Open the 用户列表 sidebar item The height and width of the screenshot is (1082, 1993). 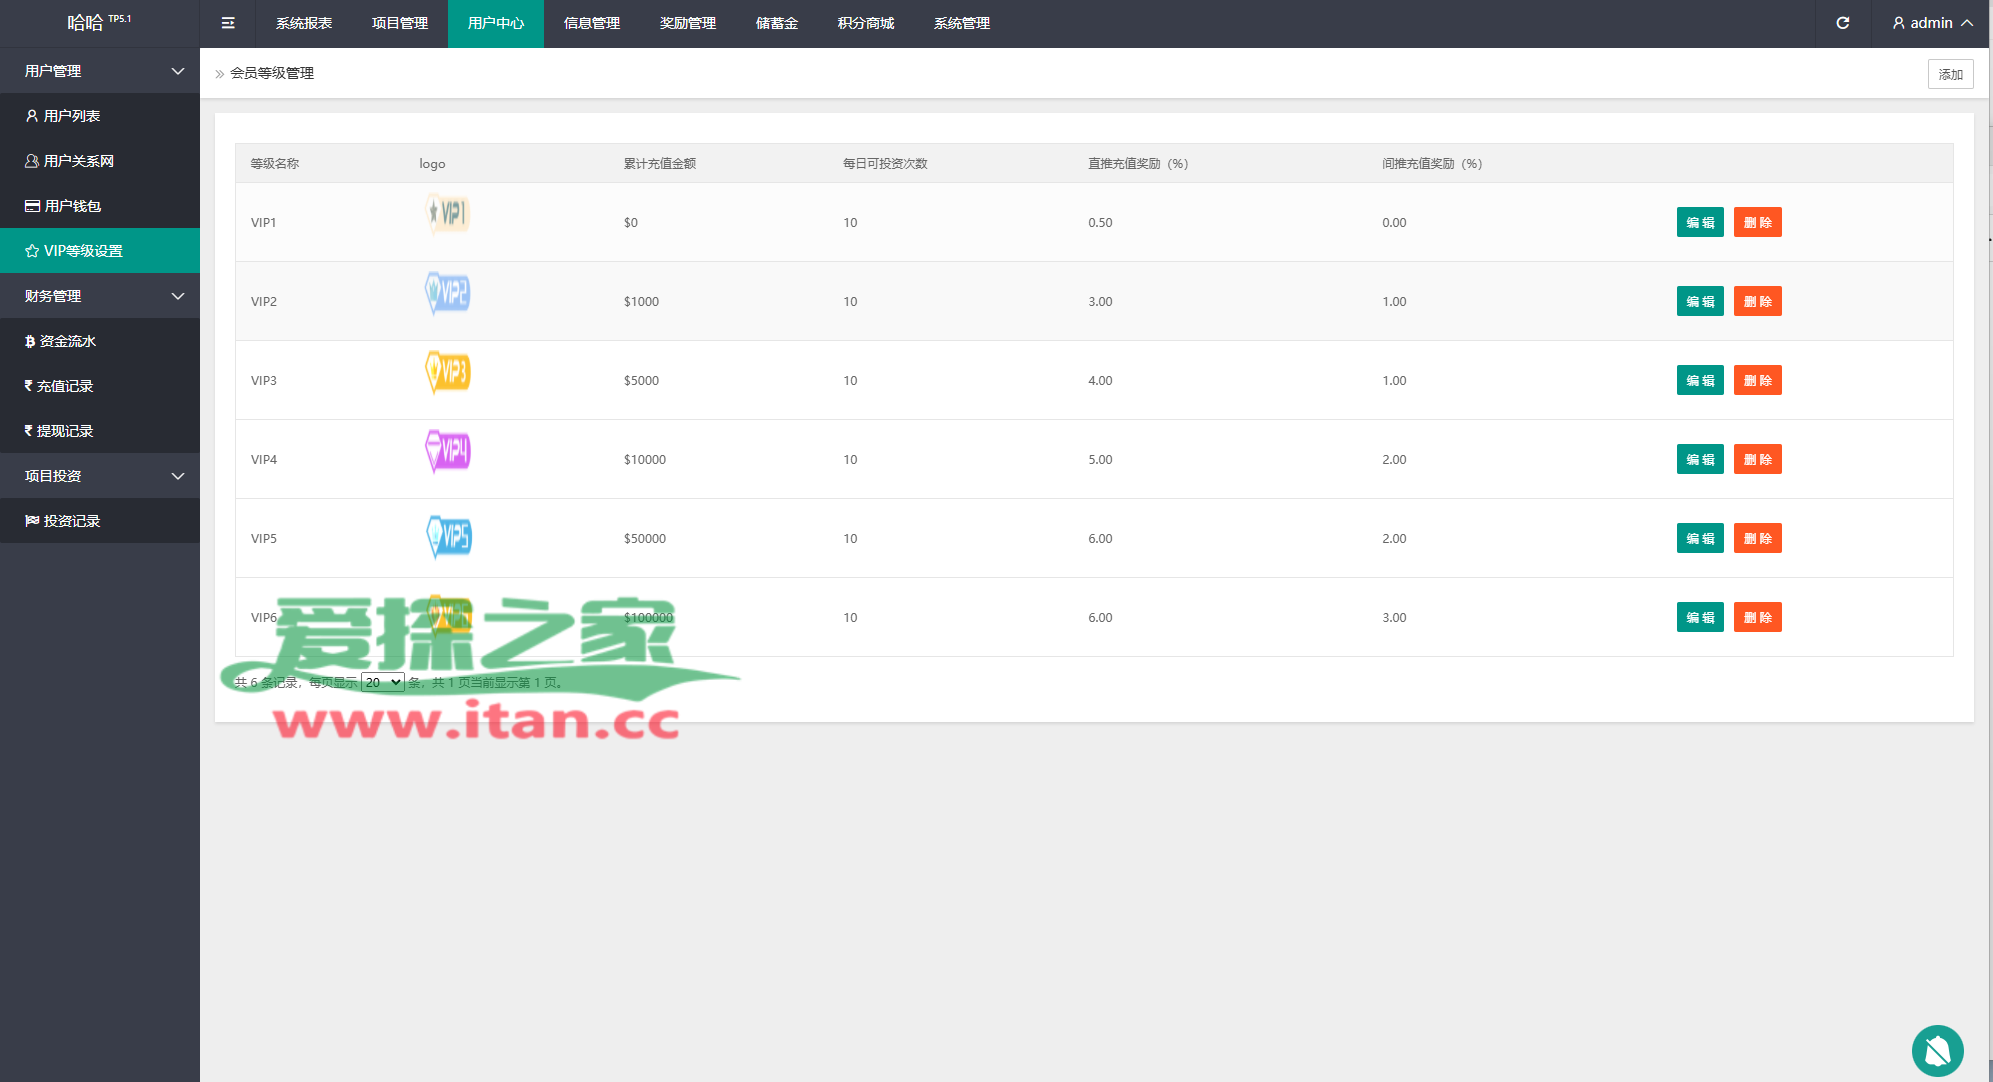pyautogui.click(x=71, y=116)
